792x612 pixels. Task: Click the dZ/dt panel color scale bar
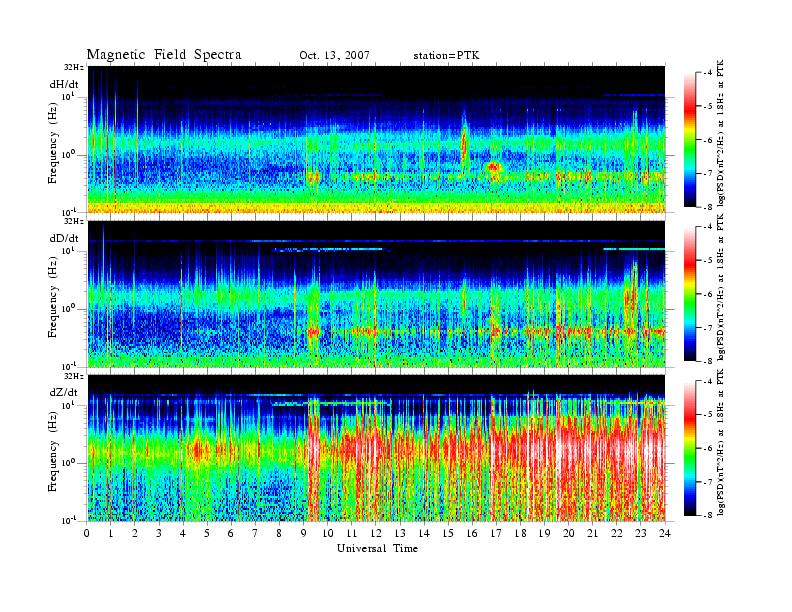click(690, 448)
